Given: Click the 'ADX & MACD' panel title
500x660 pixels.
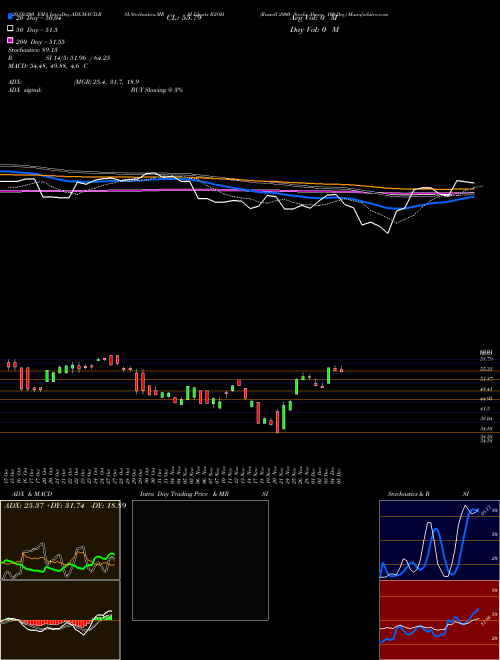Looking at the screenshot, I should click(32, 494).
